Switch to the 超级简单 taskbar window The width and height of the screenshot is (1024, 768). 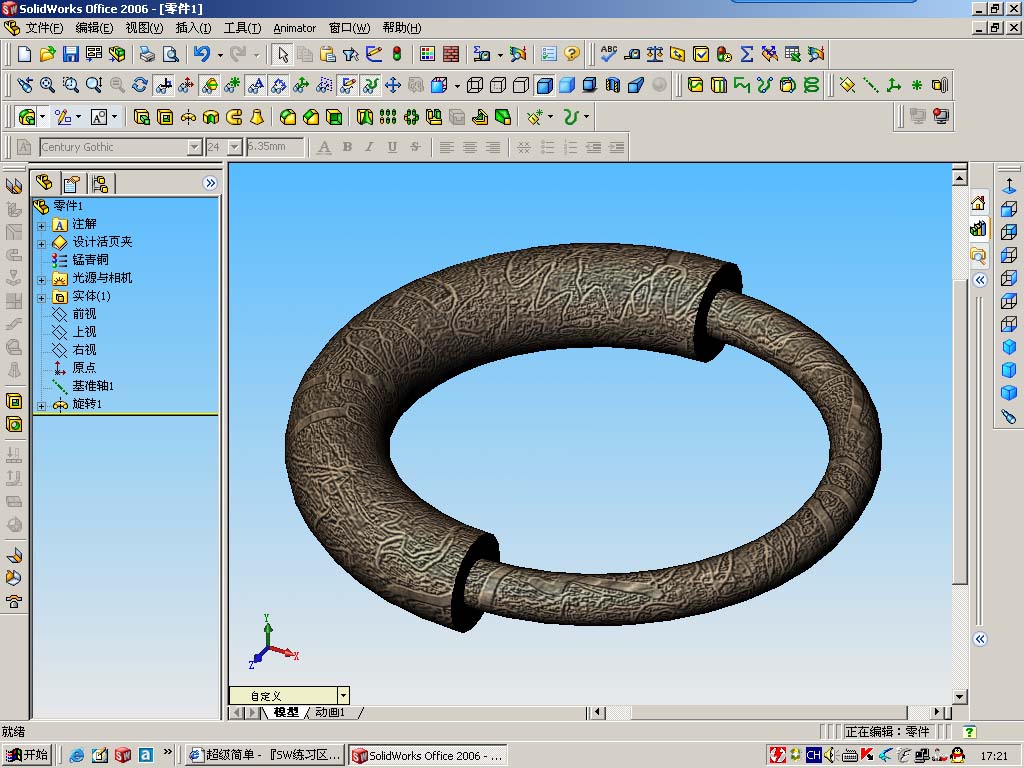pos(264,755)
